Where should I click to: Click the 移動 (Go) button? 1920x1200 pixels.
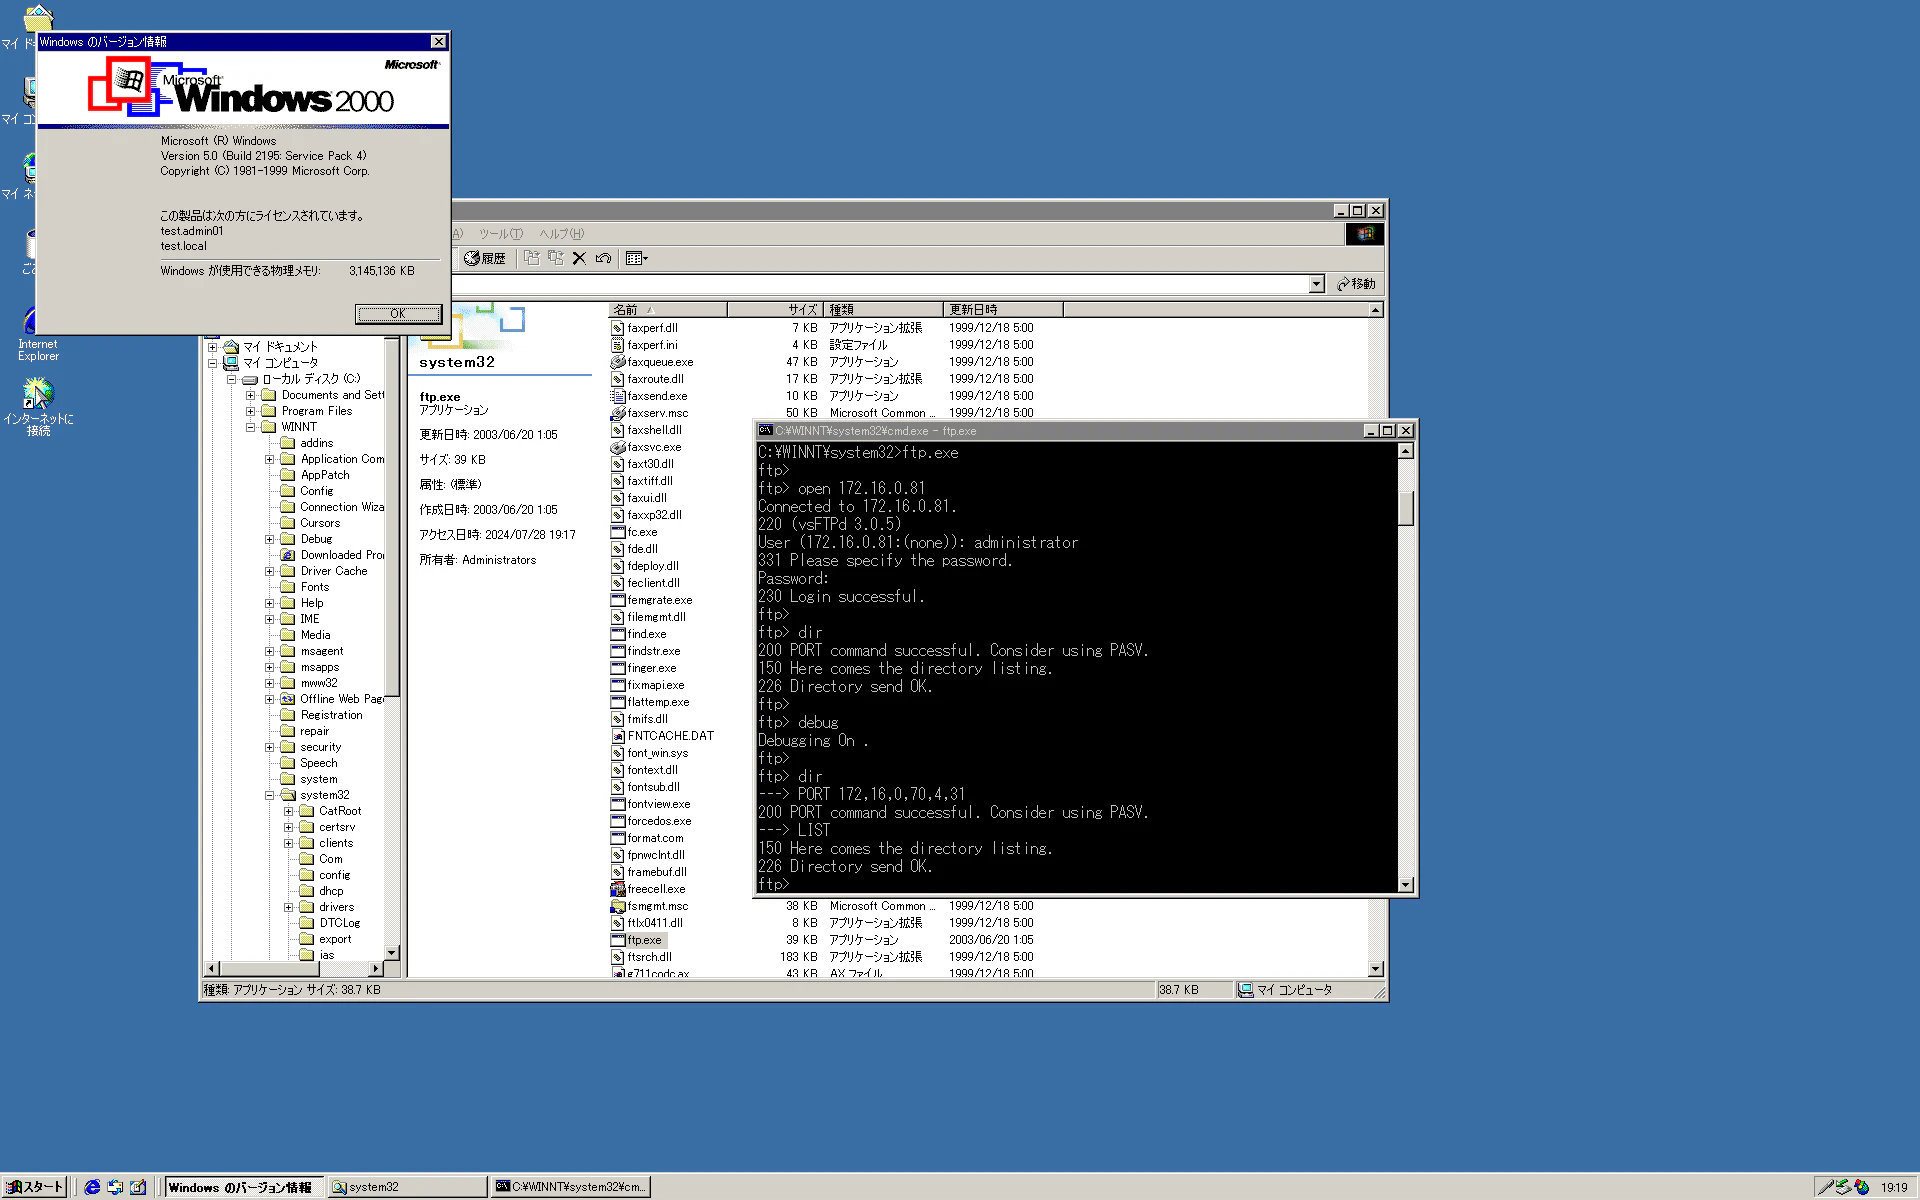click(1357, 284)
